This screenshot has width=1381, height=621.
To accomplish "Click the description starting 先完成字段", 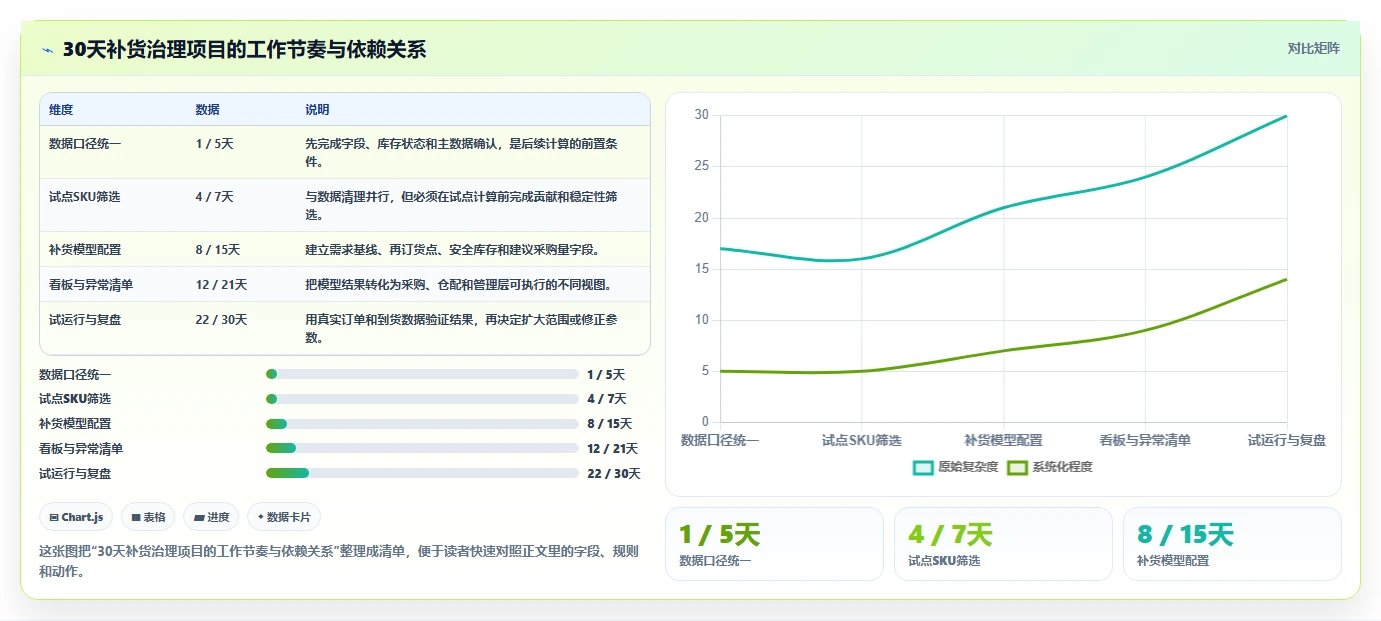I will click(461, 152).
